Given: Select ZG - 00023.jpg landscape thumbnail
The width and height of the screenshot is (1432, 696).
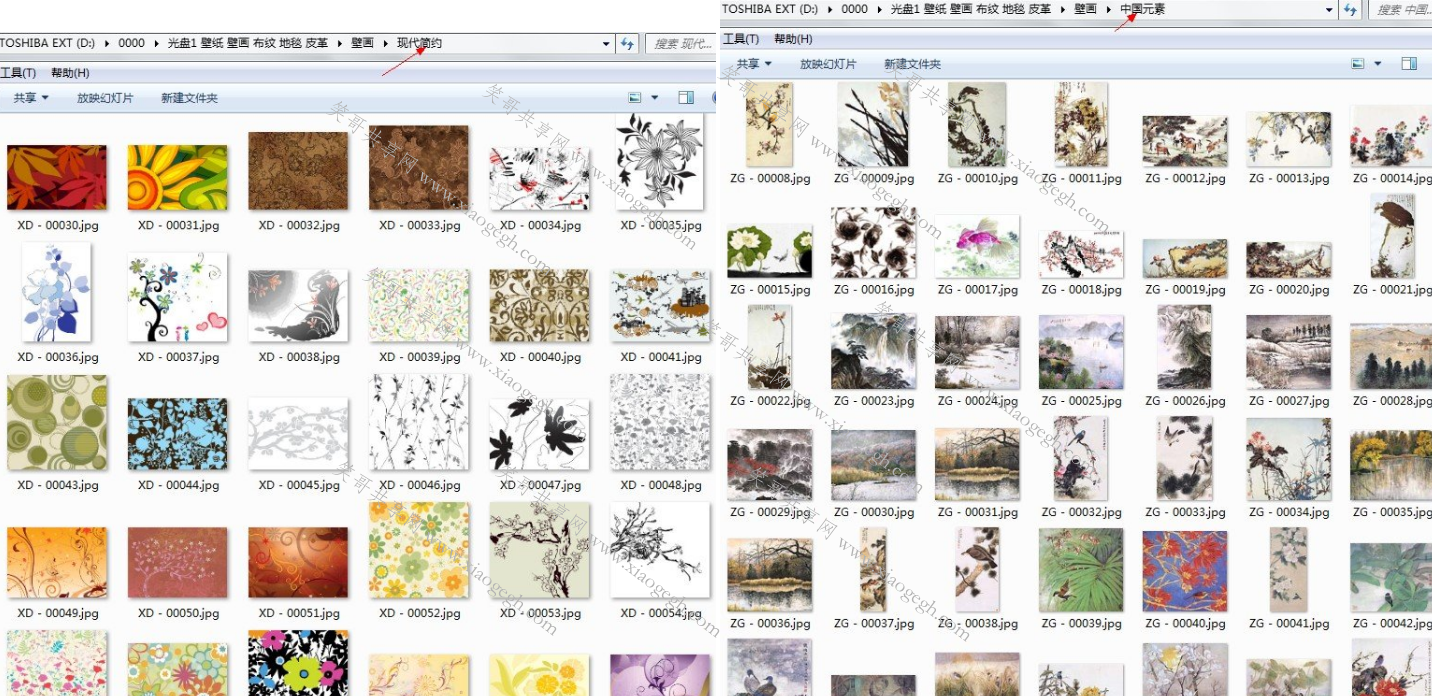Looking at the screenshot, I should (873, 351).
